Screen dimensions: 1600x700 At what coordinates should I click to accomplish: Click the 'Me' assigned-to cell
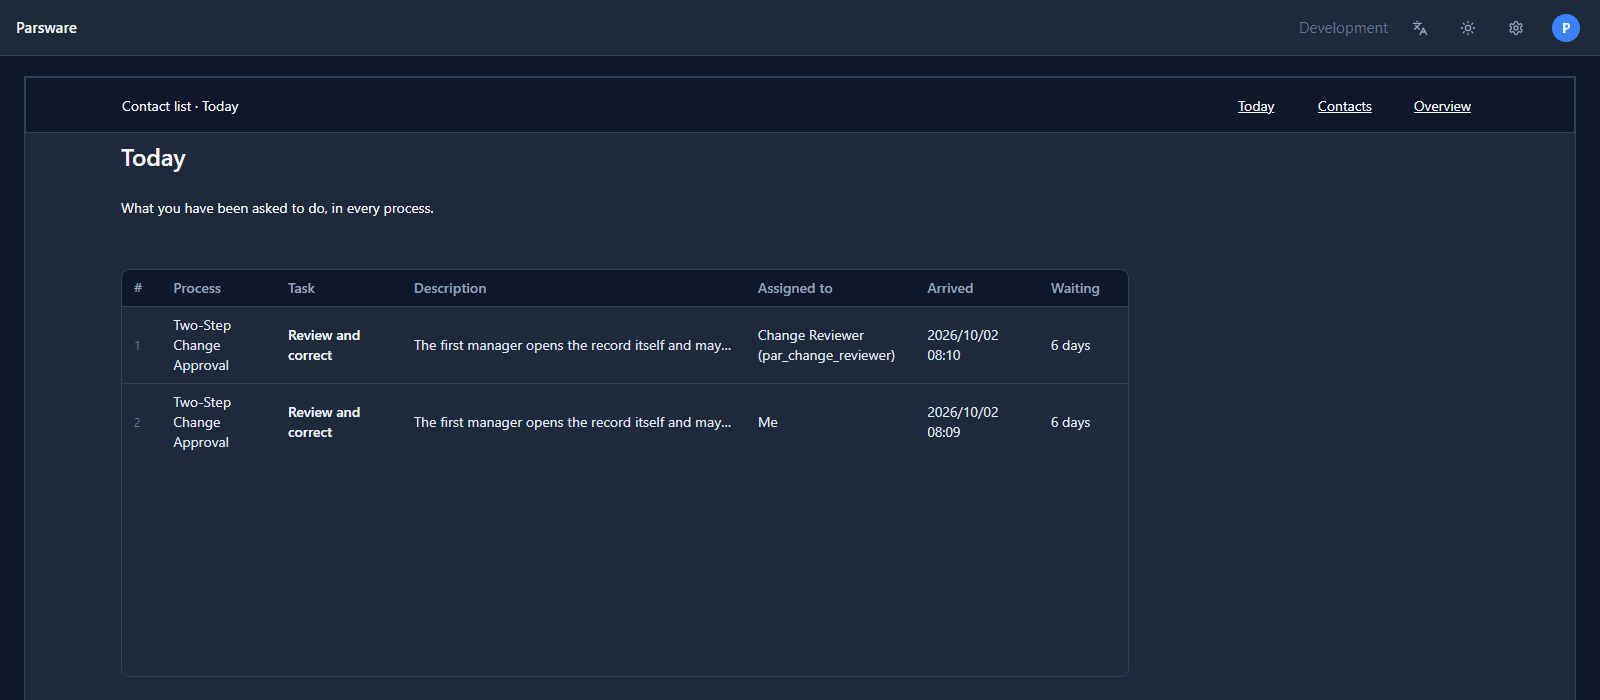768,422
